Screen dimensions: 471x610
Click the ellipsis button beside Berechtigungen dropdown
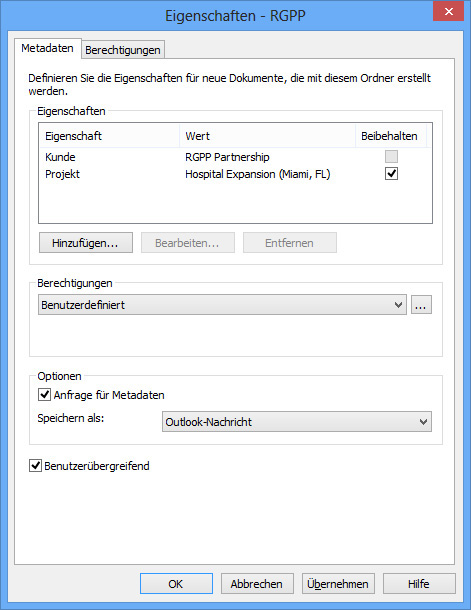click(x=421, y=305)
